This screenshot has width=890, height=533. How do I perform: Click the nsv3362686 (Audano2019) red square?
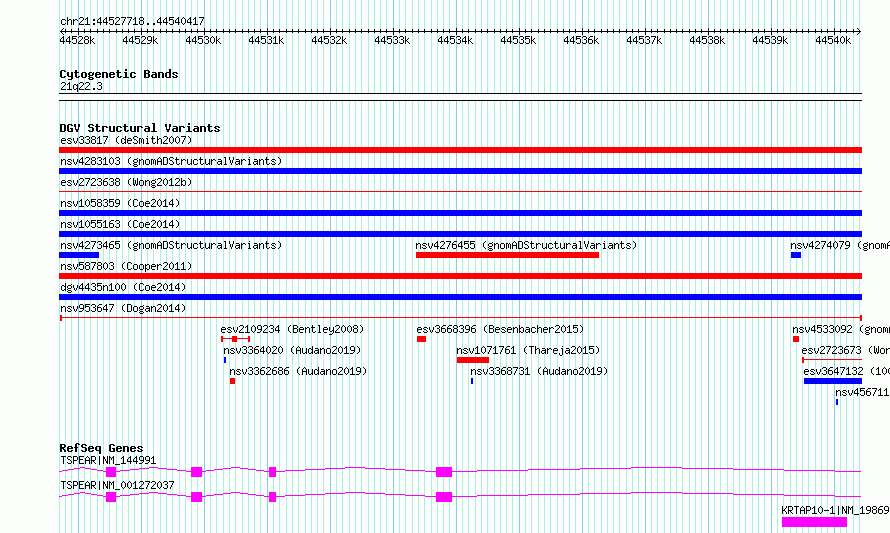[x=232, y=381]
